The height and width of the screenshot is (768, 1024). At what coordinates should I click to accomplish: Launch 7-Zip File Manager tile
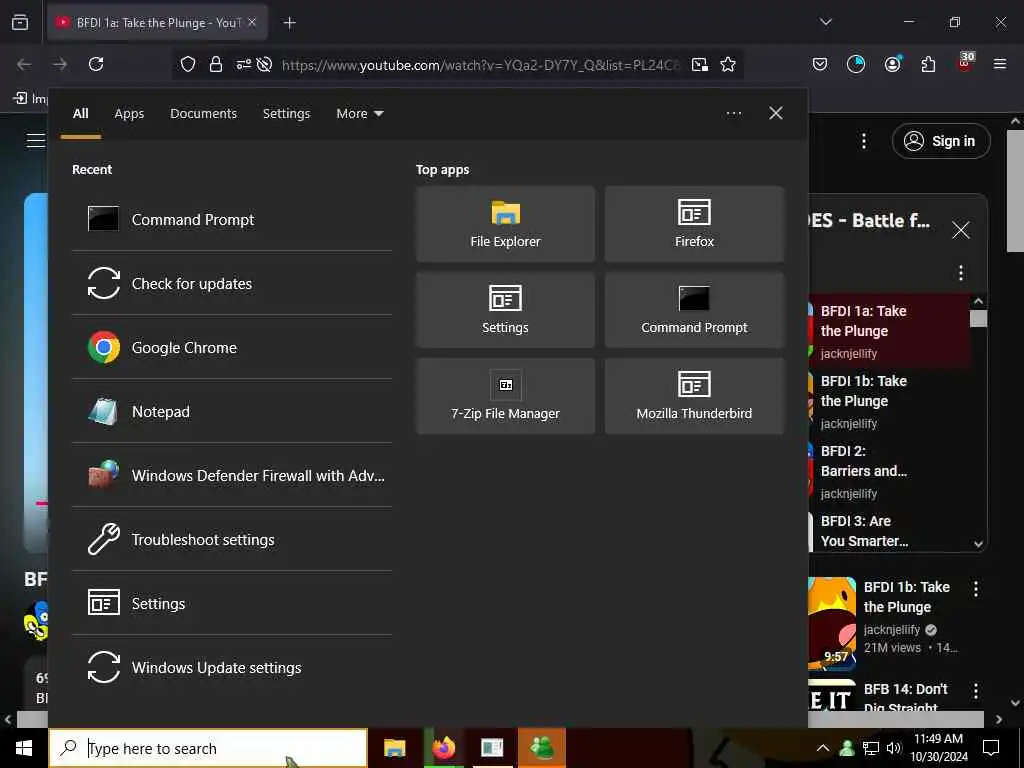click(505, 396)
